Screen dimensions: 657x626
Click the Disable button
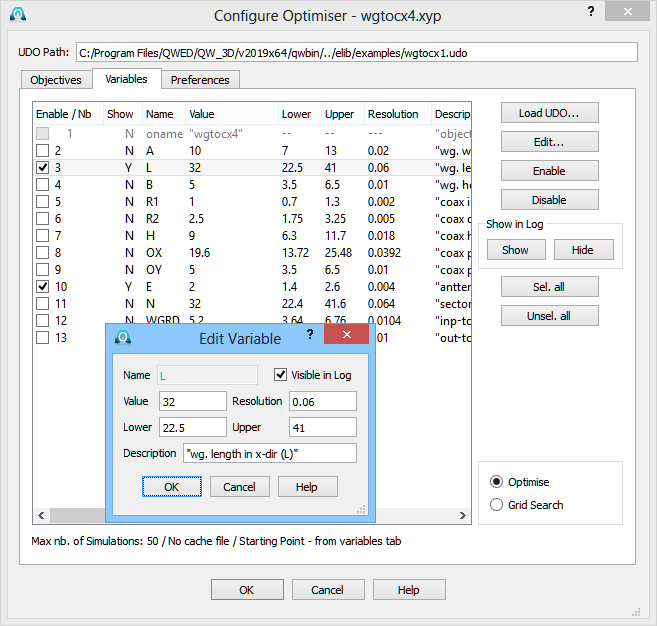549,200
